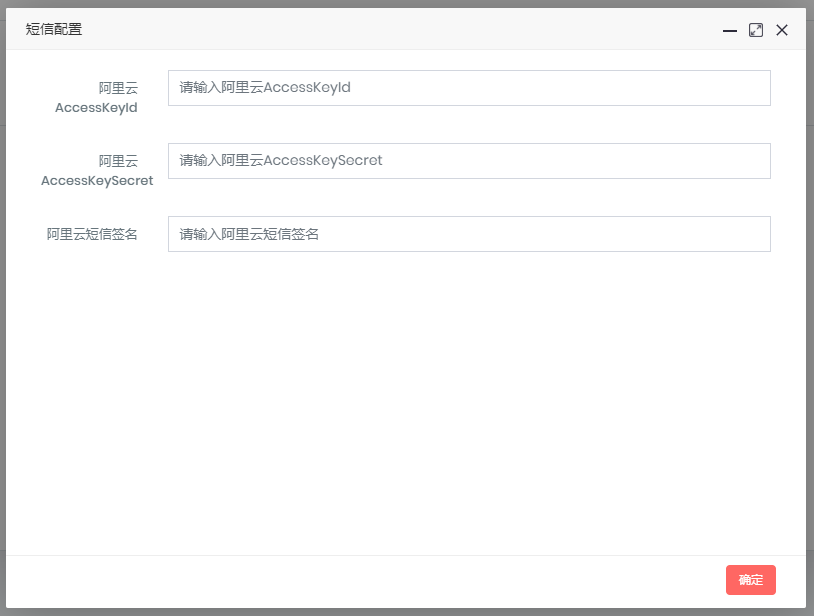Viewport: 814px width, 616px height.
Task: Select the 短信配置 dialog title text
Action: pos(54,30)
